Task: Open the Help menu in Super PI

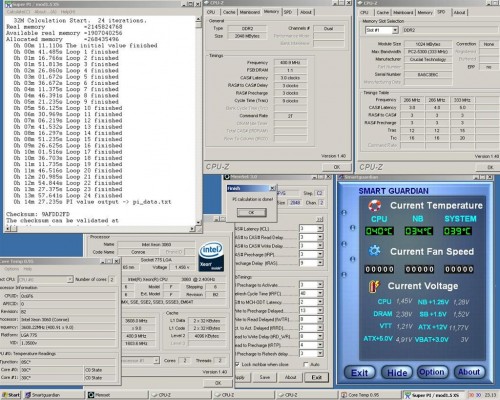Action: [x=68, y=12]
